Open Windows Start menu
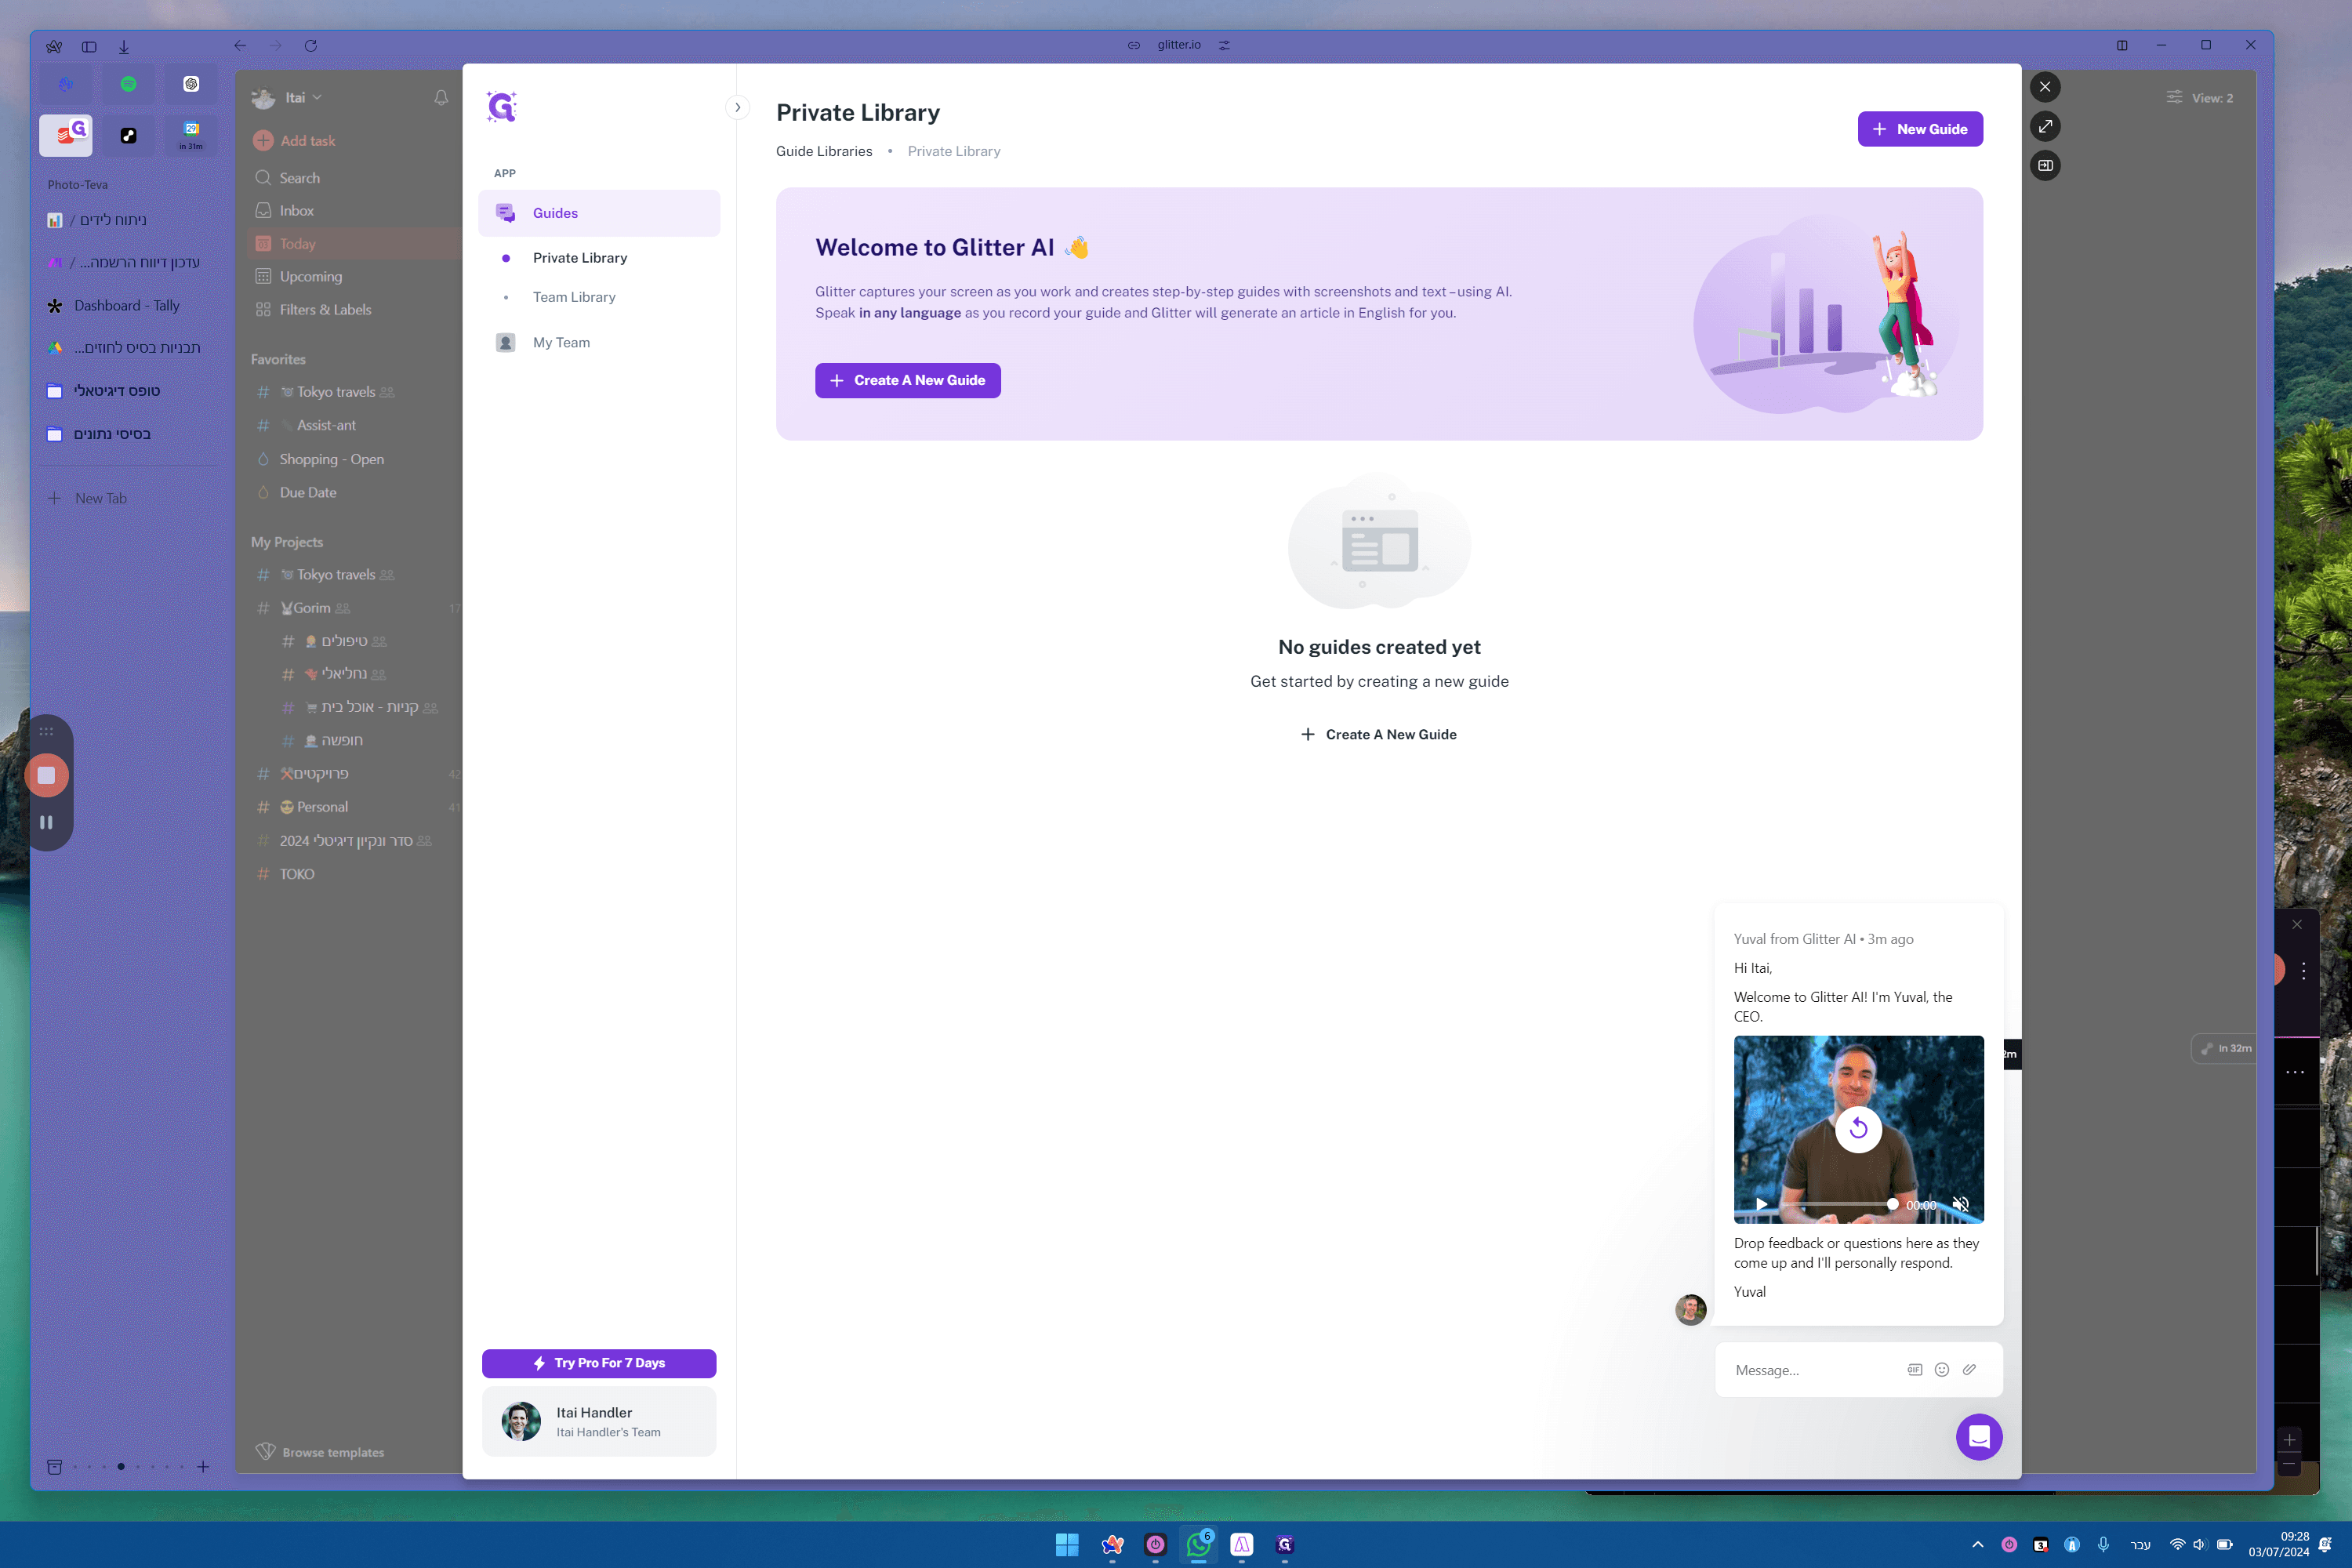 click(1067, 1545)
